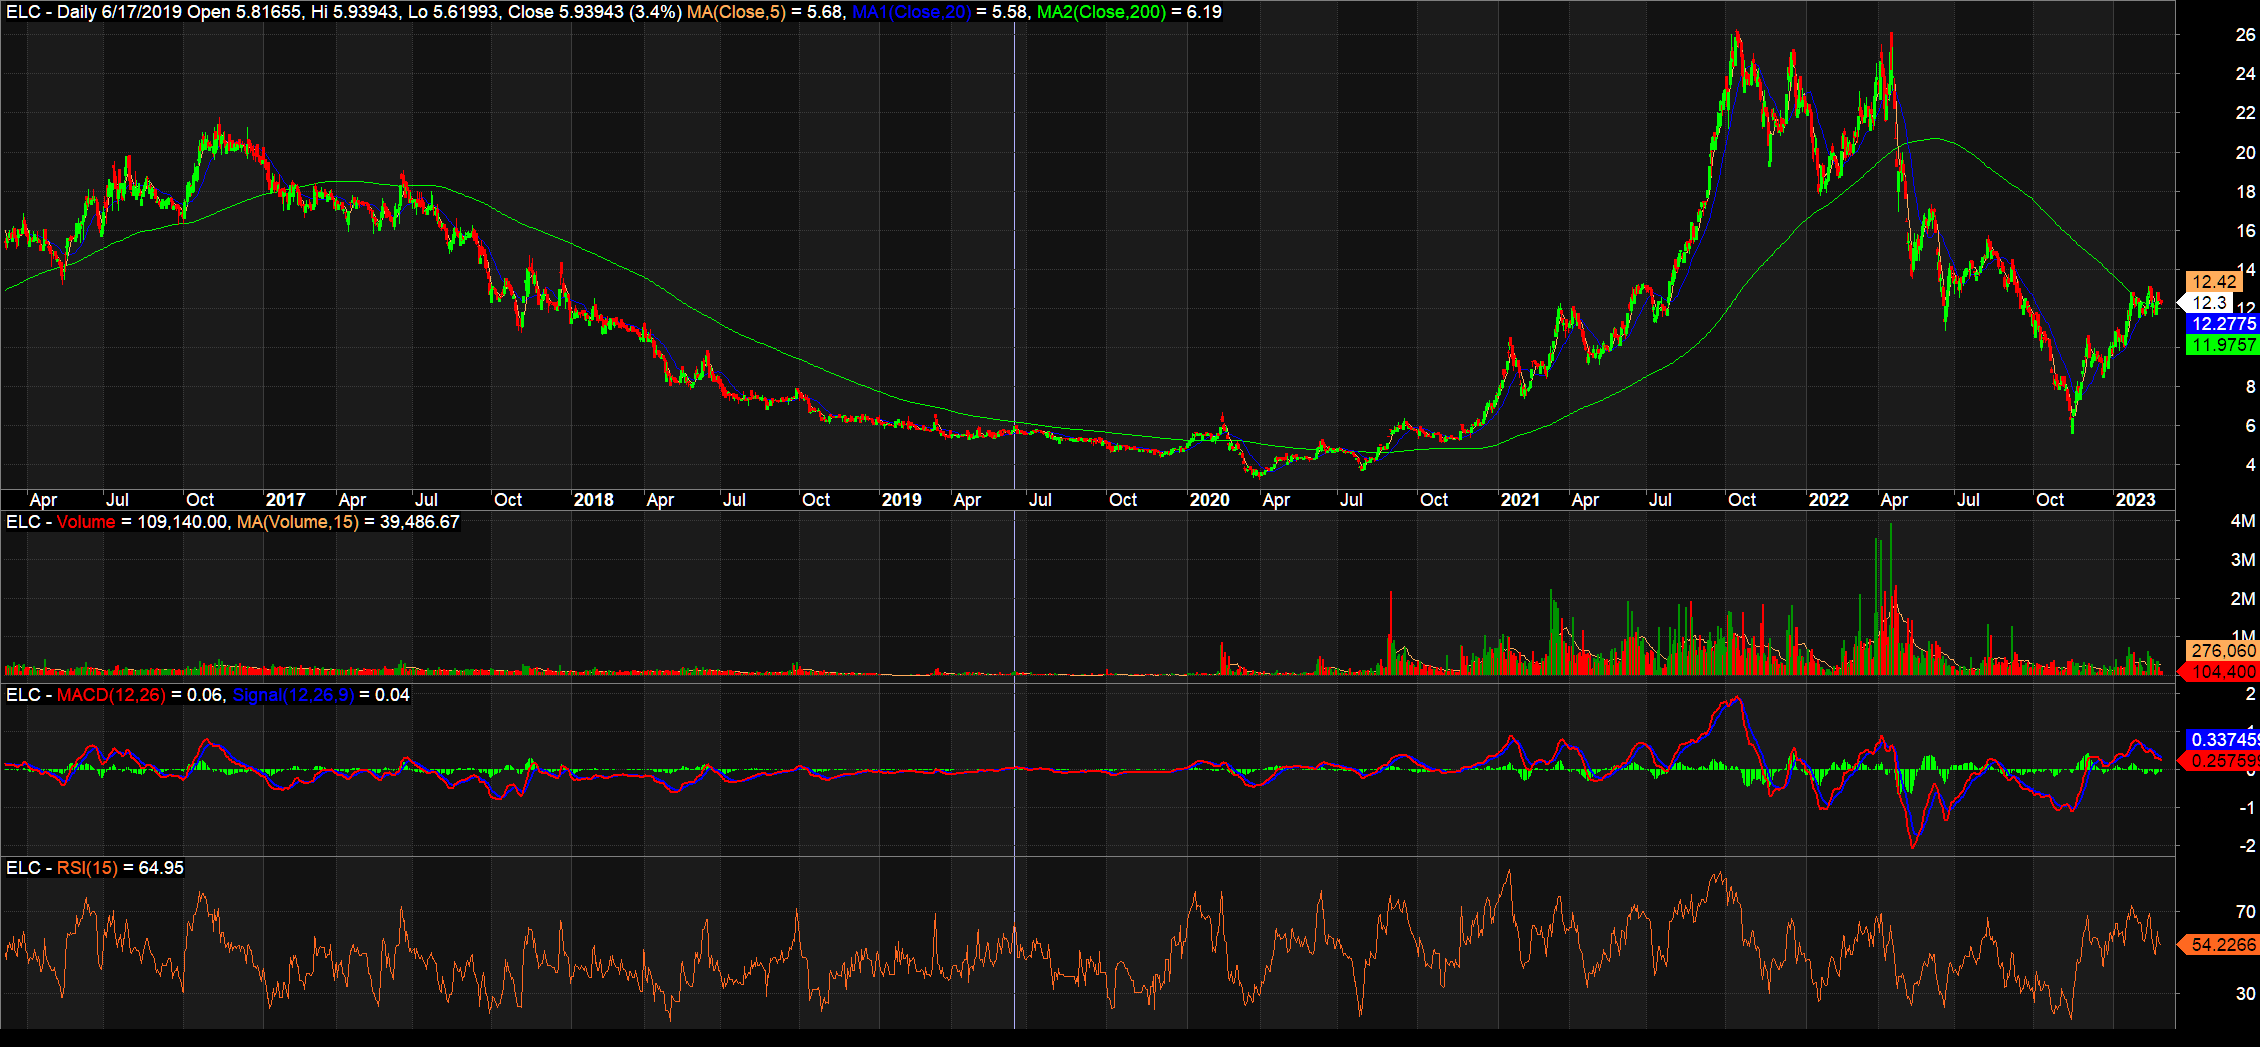Click the 2021 label on the date axis

pos(1521,499)
